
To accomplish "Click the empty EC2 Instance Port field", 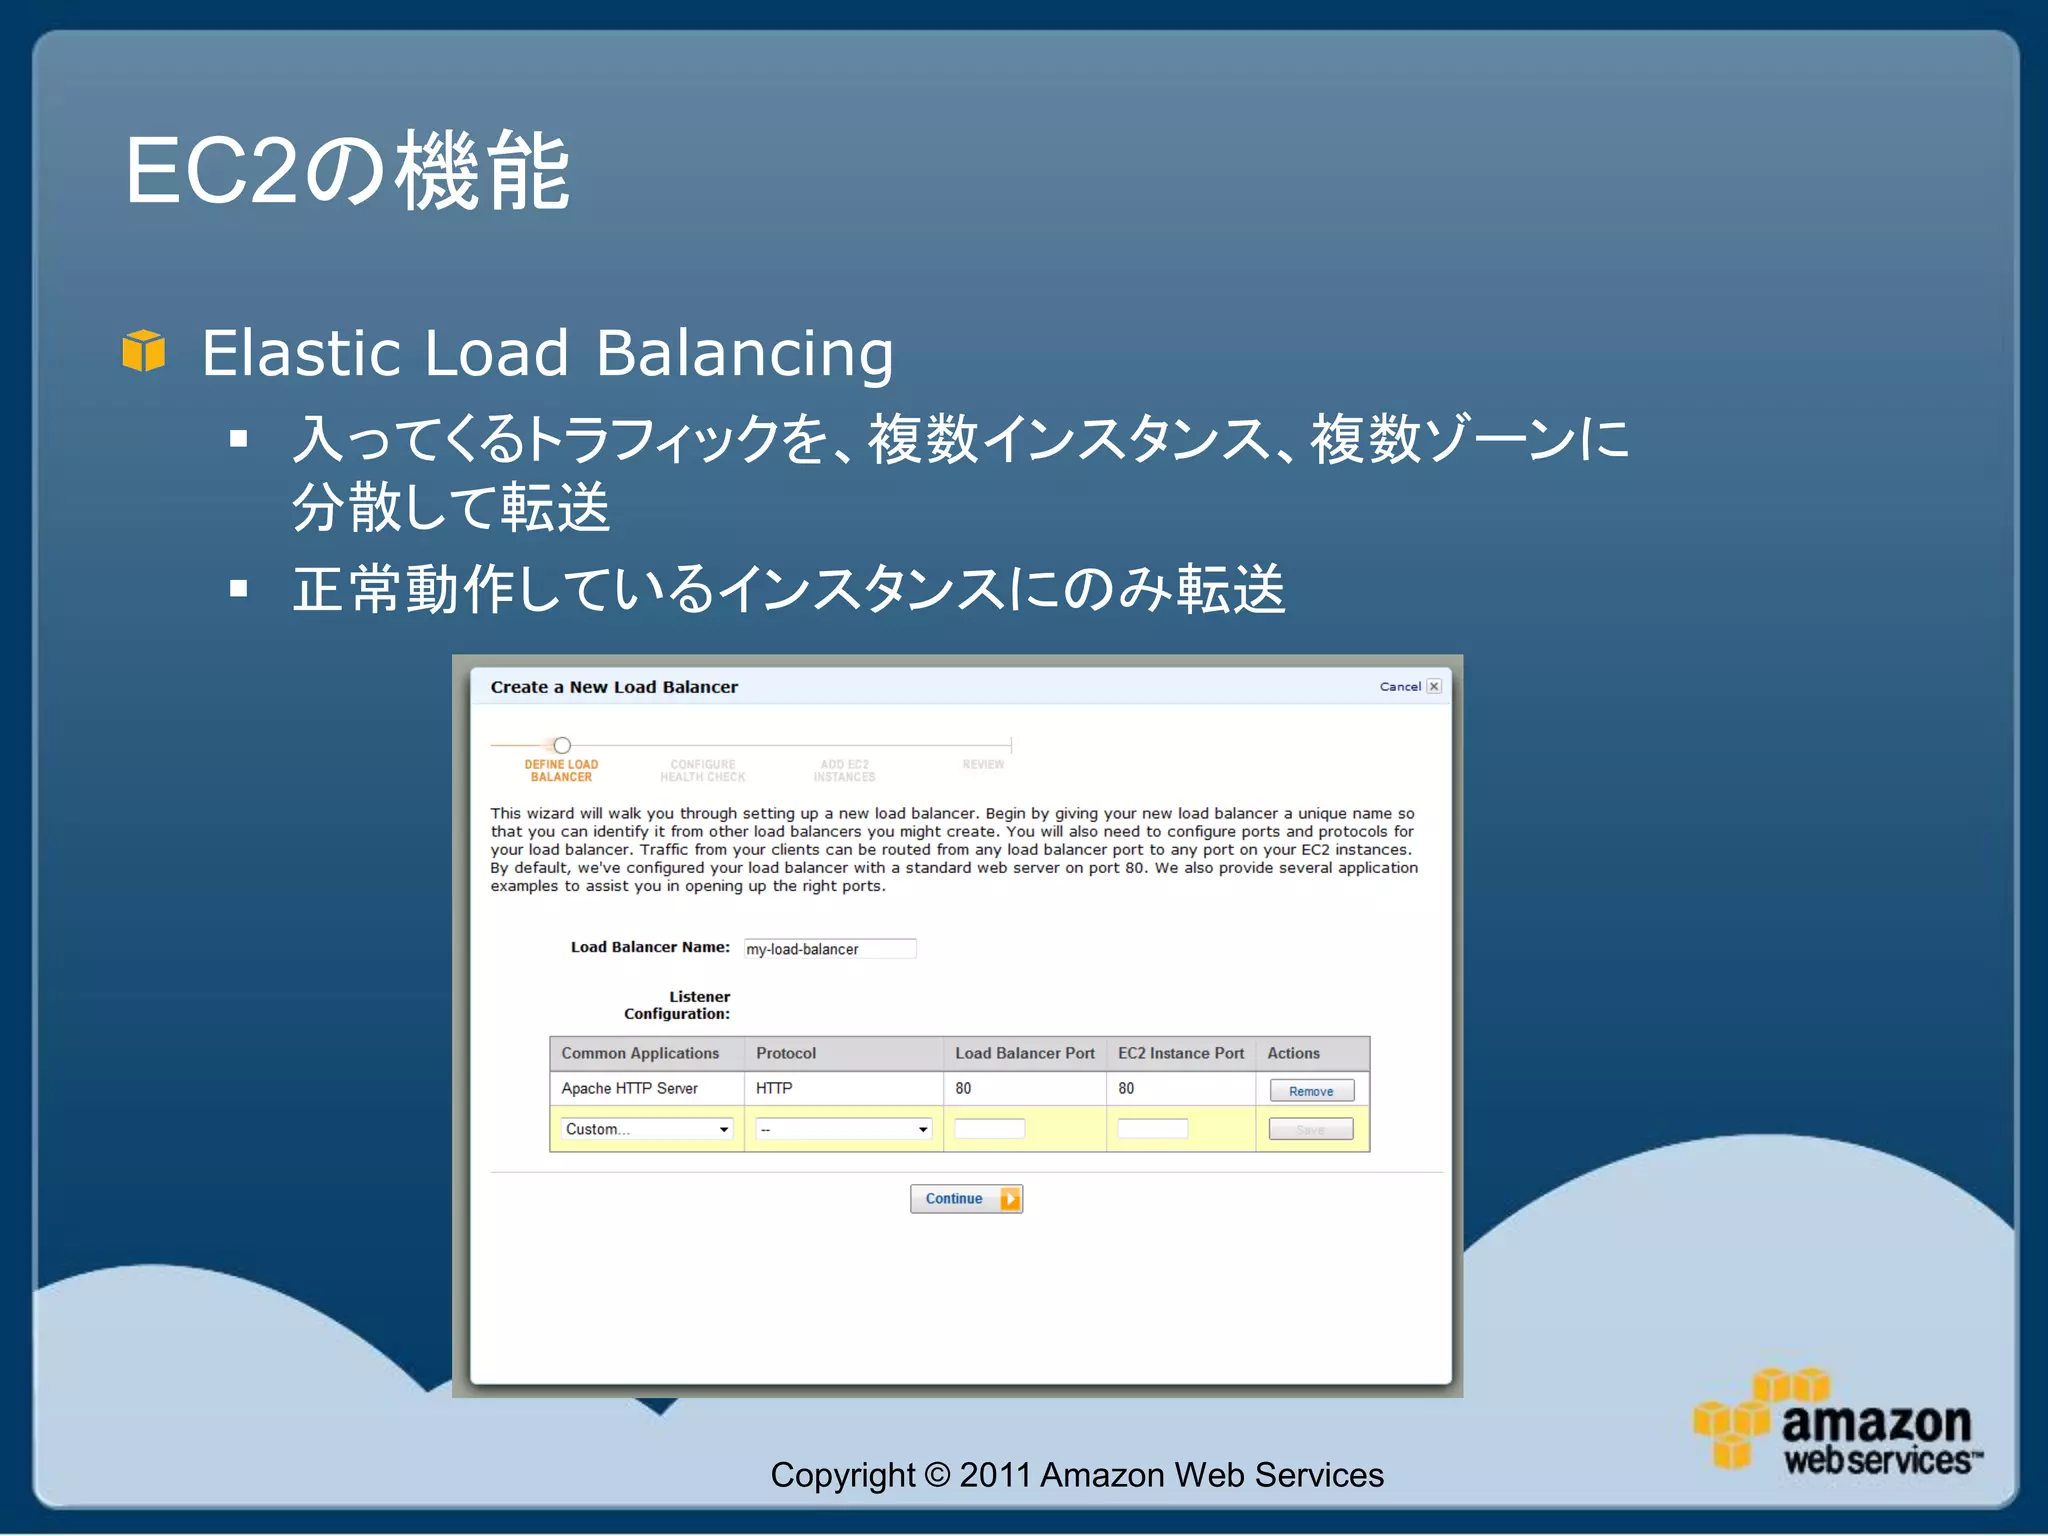I will [1152, 1129].
